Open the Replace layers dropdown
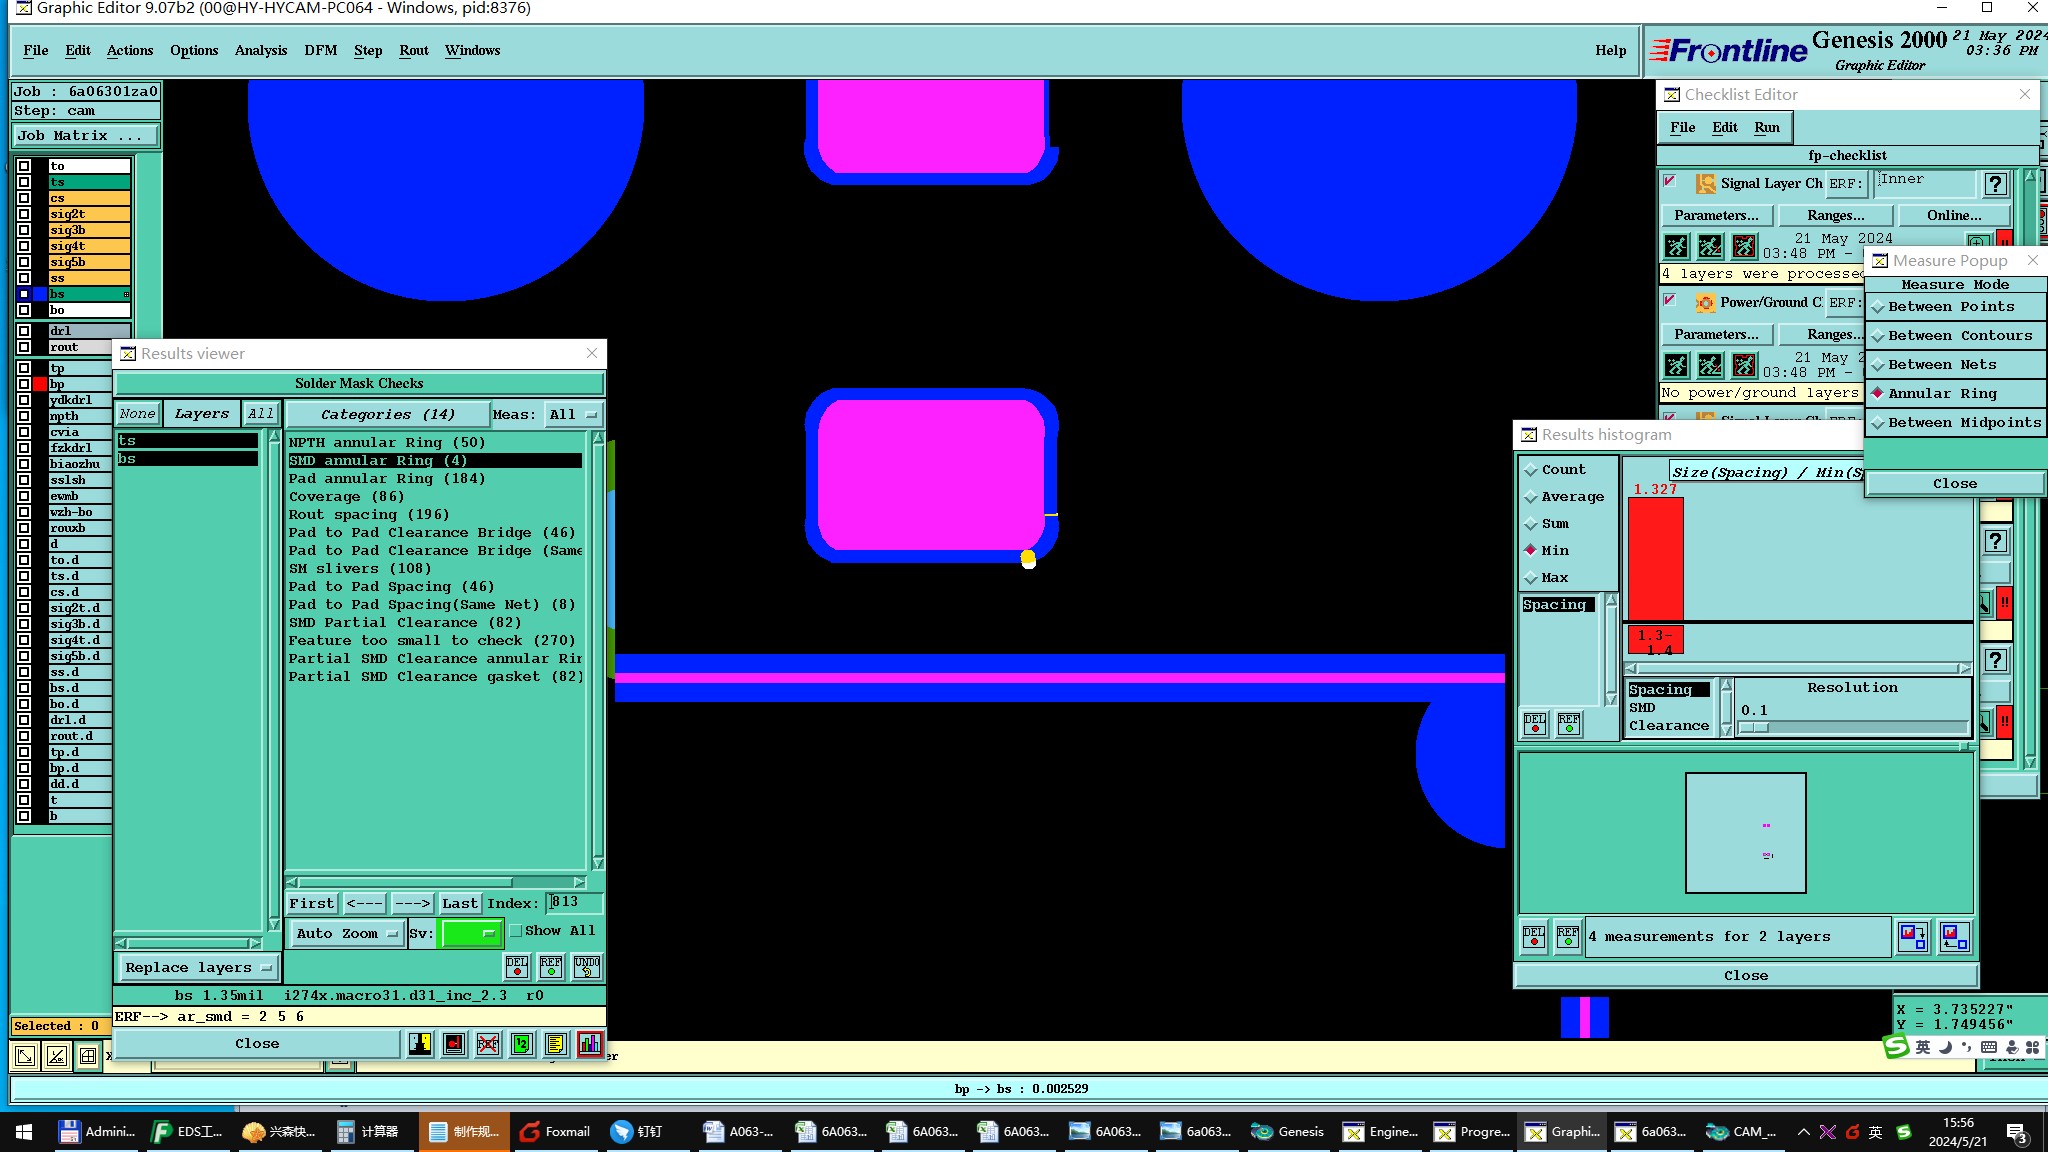The width and height of the screenshot is (2048, 1152). [x=198, y=967]
